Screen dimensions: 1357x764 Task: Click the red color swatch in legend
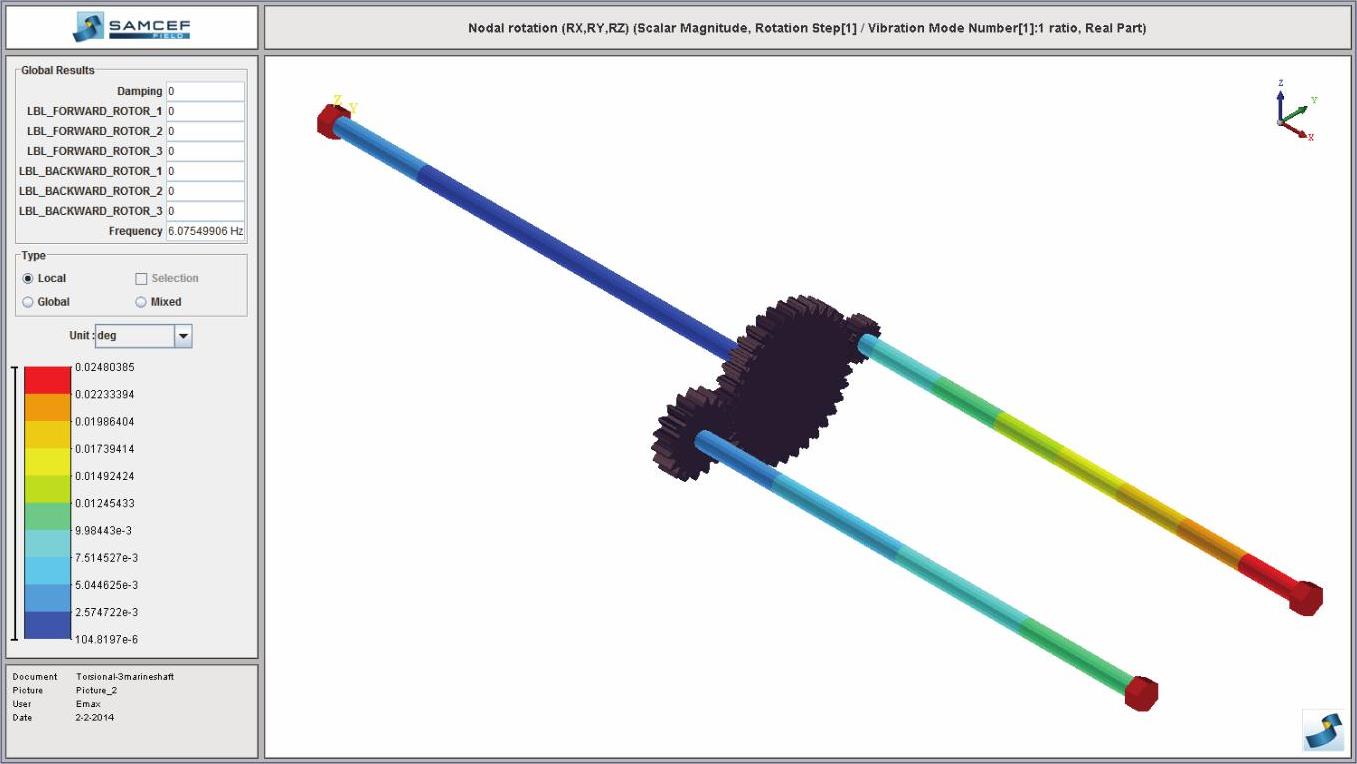coord(47,380)
